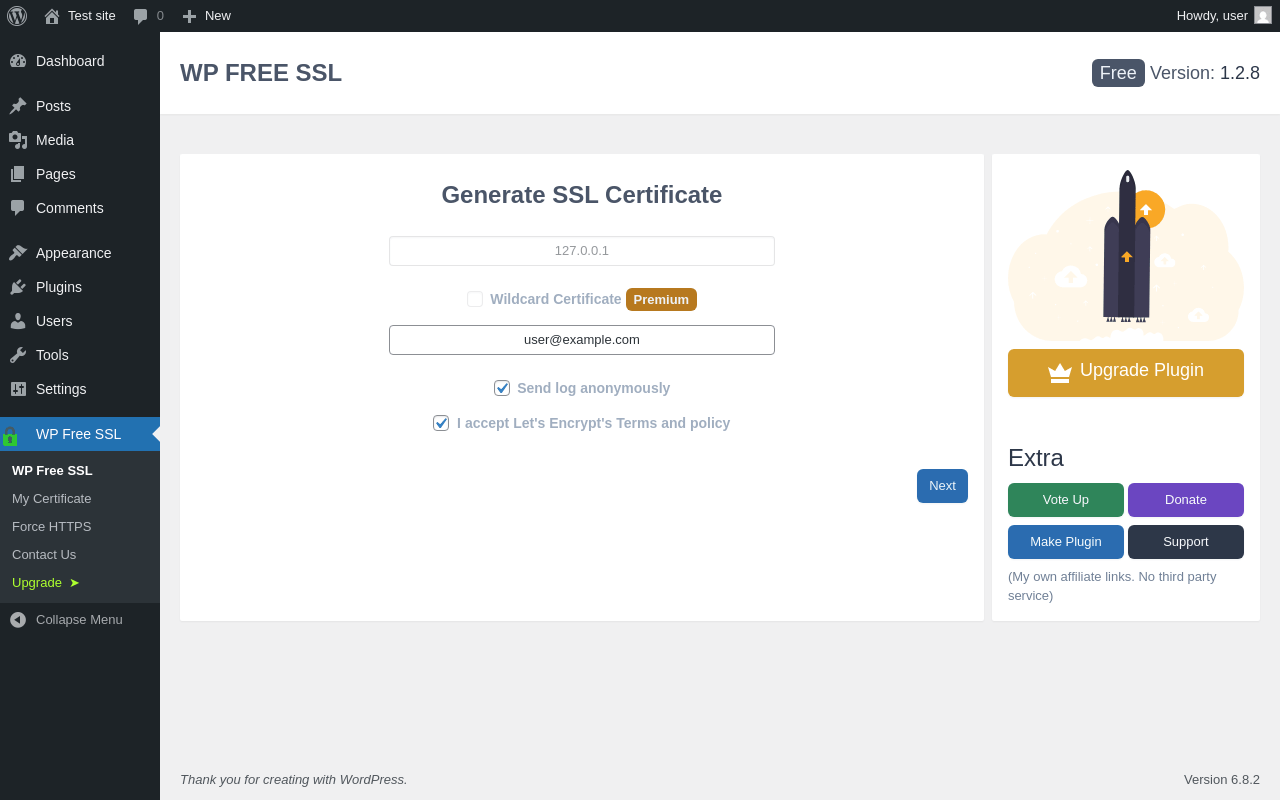Screen dimensions: 1280x800
Task: Click the Tools wrench icon
Action: 18,355
